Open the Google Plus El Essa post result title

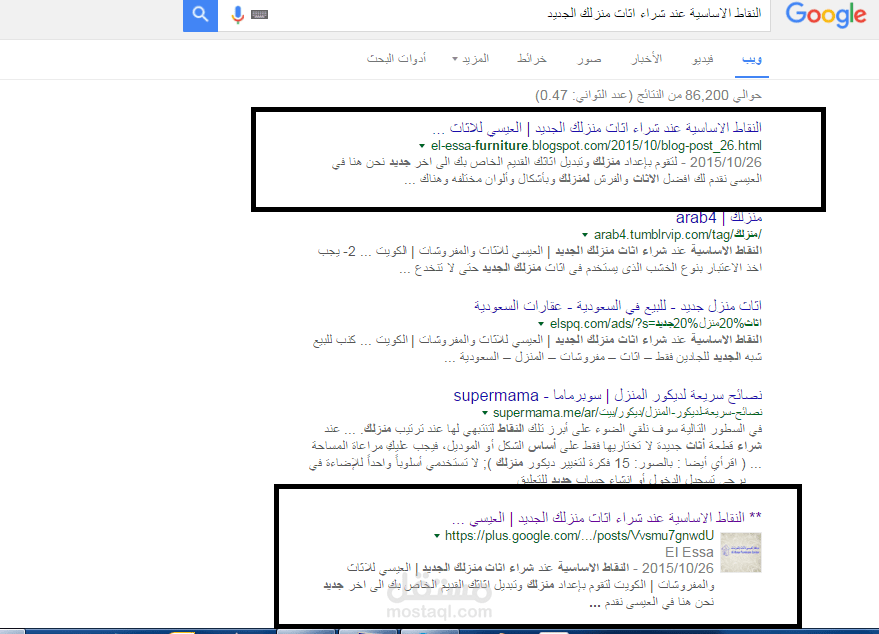click(x=607, y=517)
